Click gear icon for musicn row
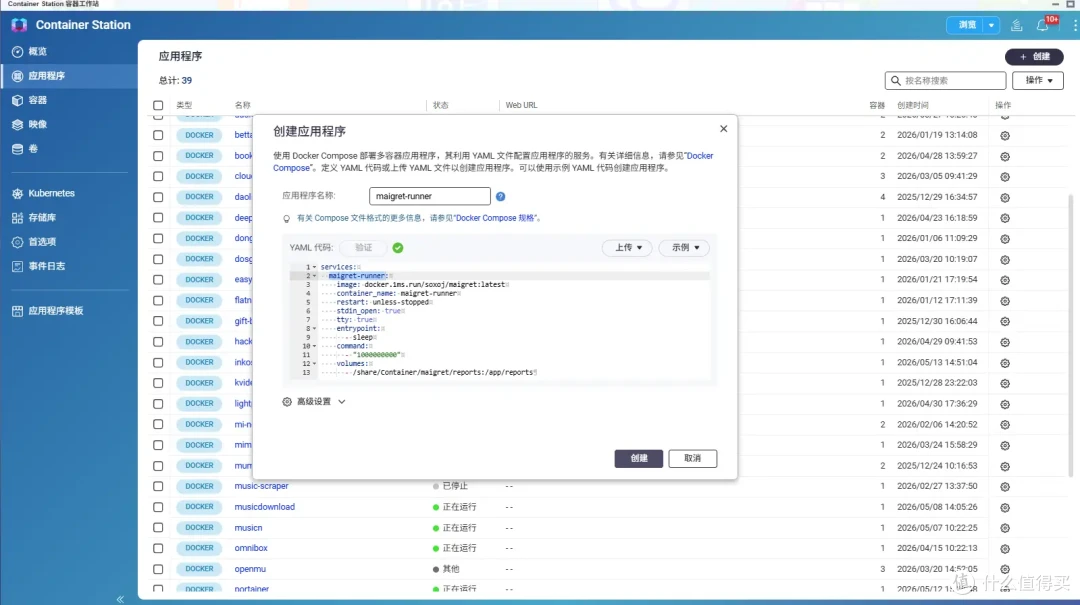Screen dimensions: 1080x605 pos(1005,529)
